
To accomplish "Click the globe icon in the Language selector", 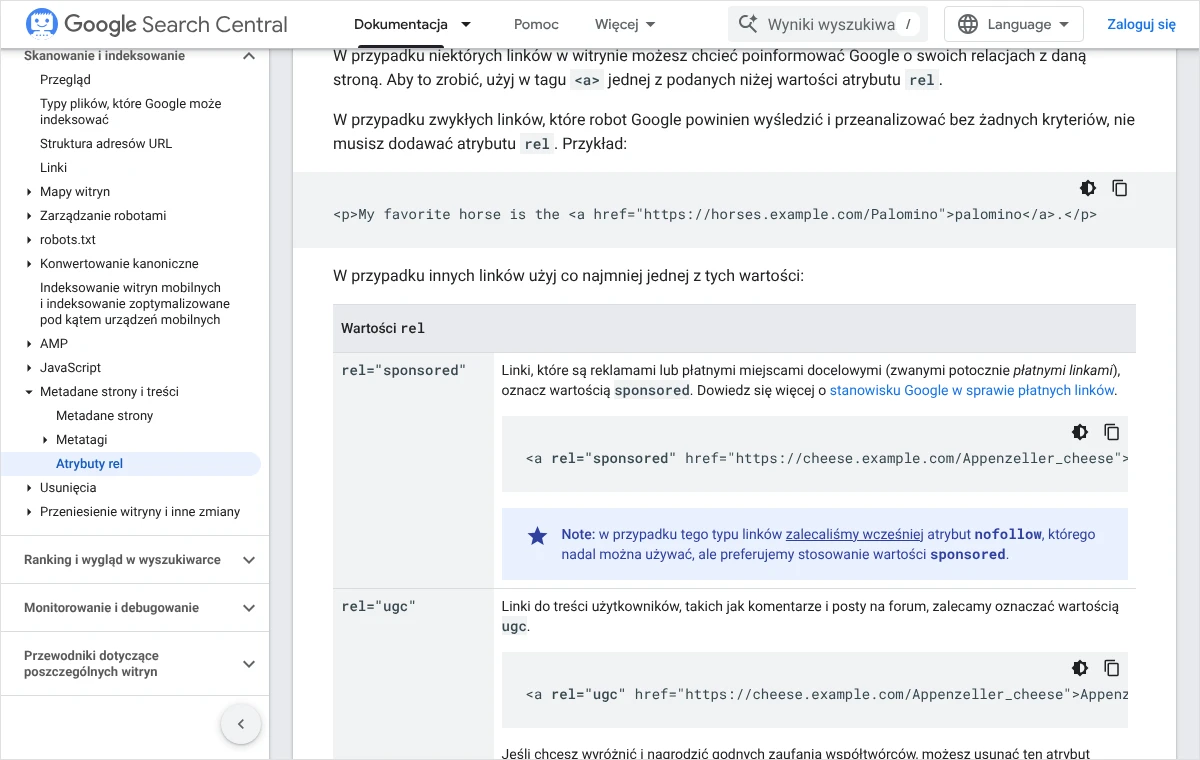I will pos(967,24).
